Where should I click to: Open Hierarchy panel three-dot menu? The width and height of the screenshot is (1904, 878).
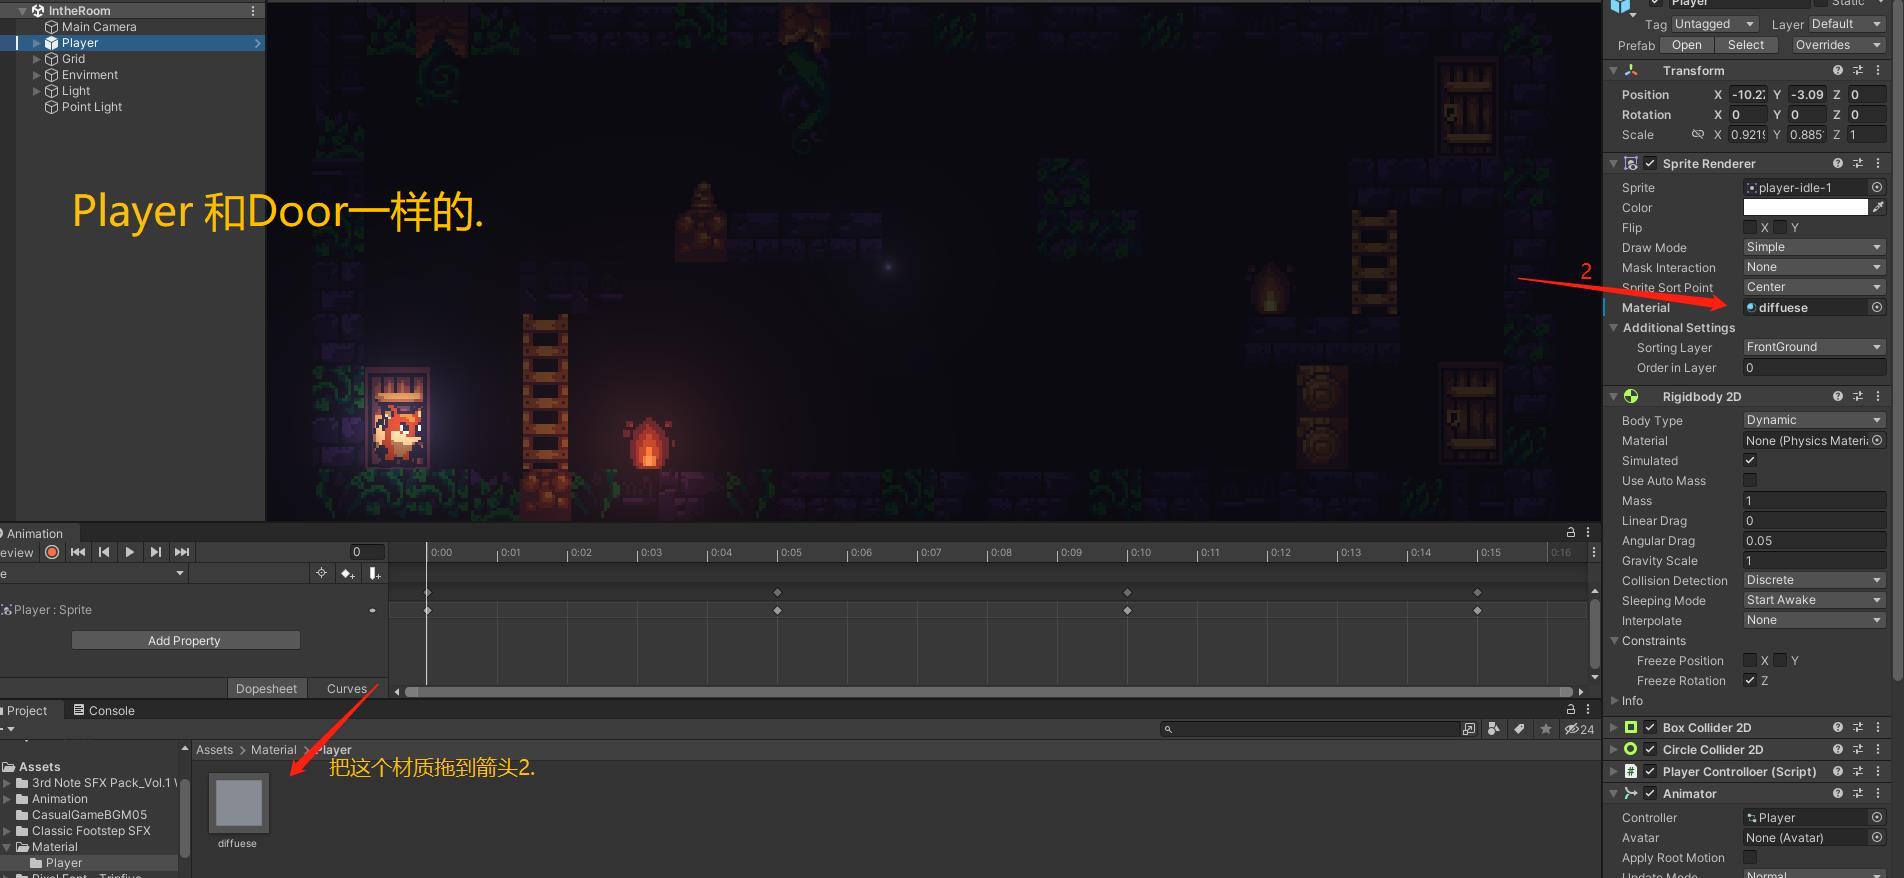[253, 10]
